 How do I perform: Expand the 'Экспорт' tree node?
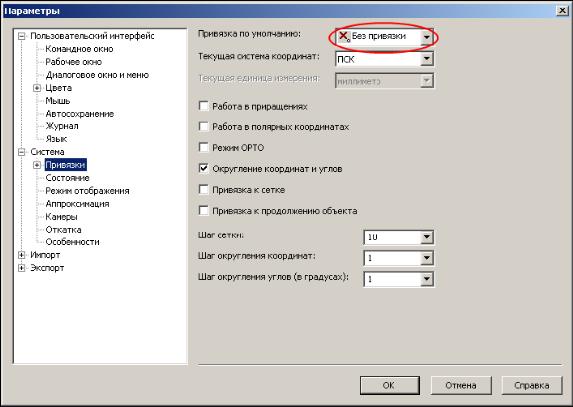click(22, 268)
